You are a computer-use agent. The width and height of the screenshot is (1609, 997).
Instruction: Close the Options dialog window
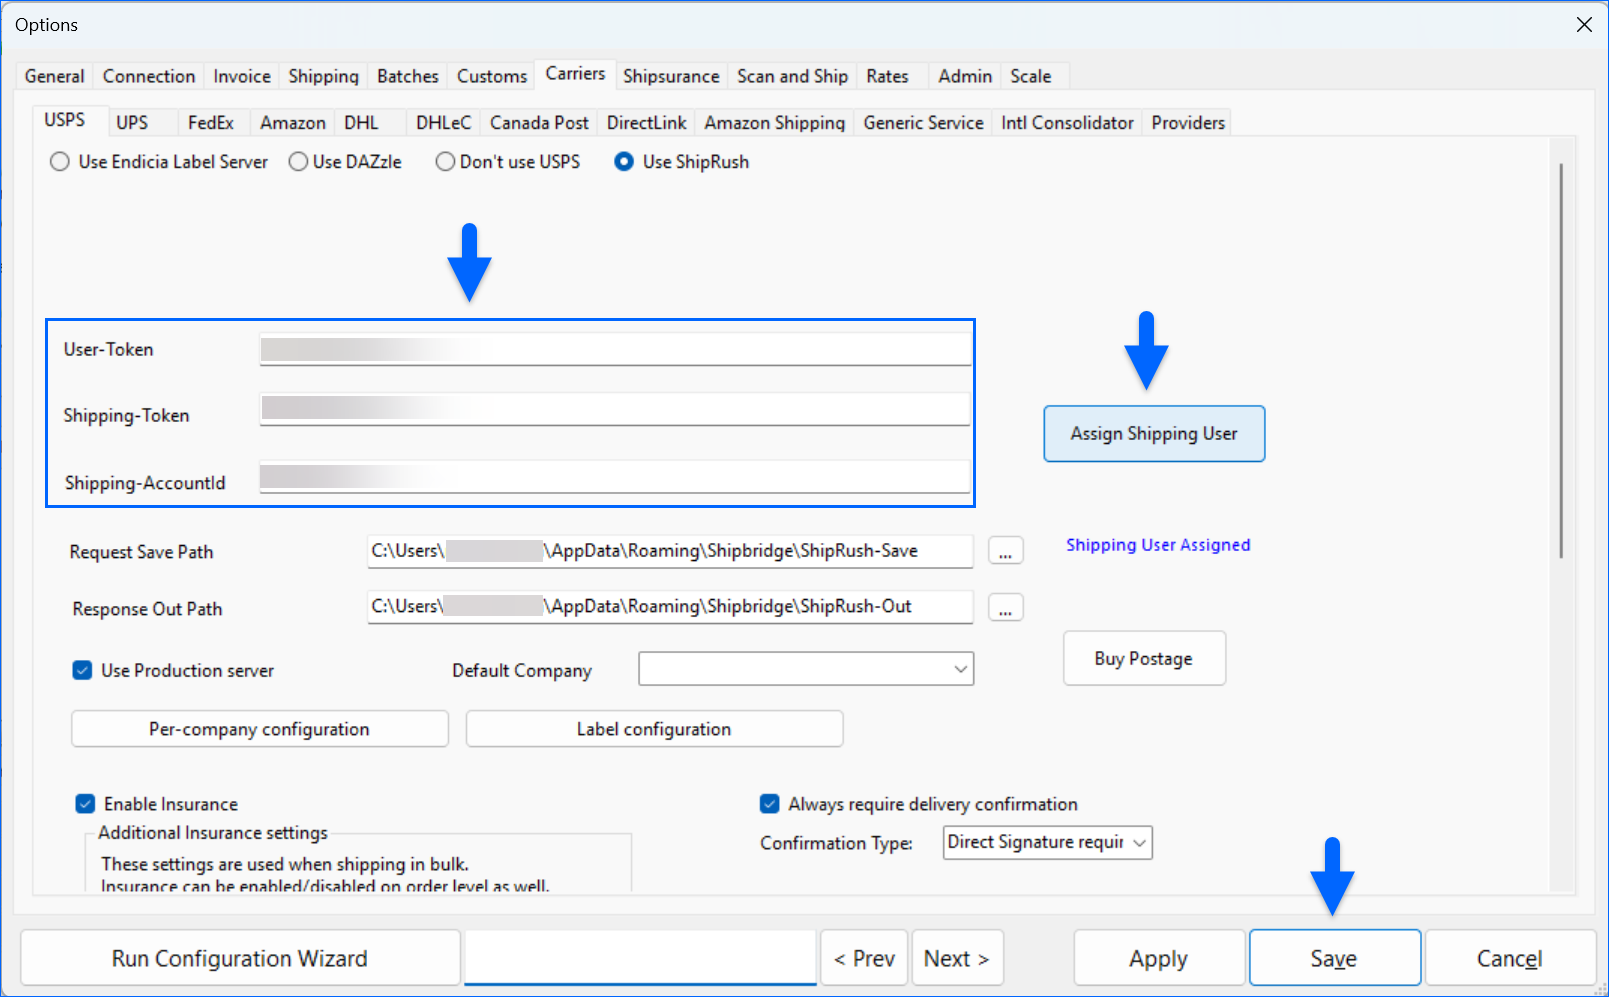coord(1584,25)
